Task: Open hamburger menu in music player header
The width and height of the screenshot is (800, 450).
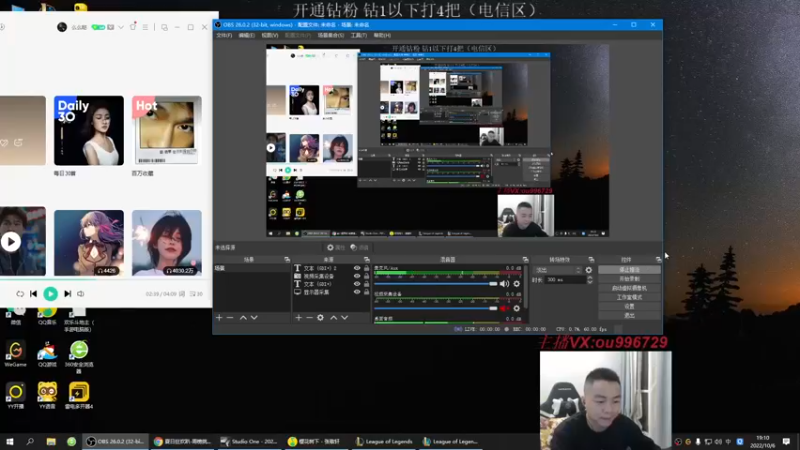Action: click(145, 27)
